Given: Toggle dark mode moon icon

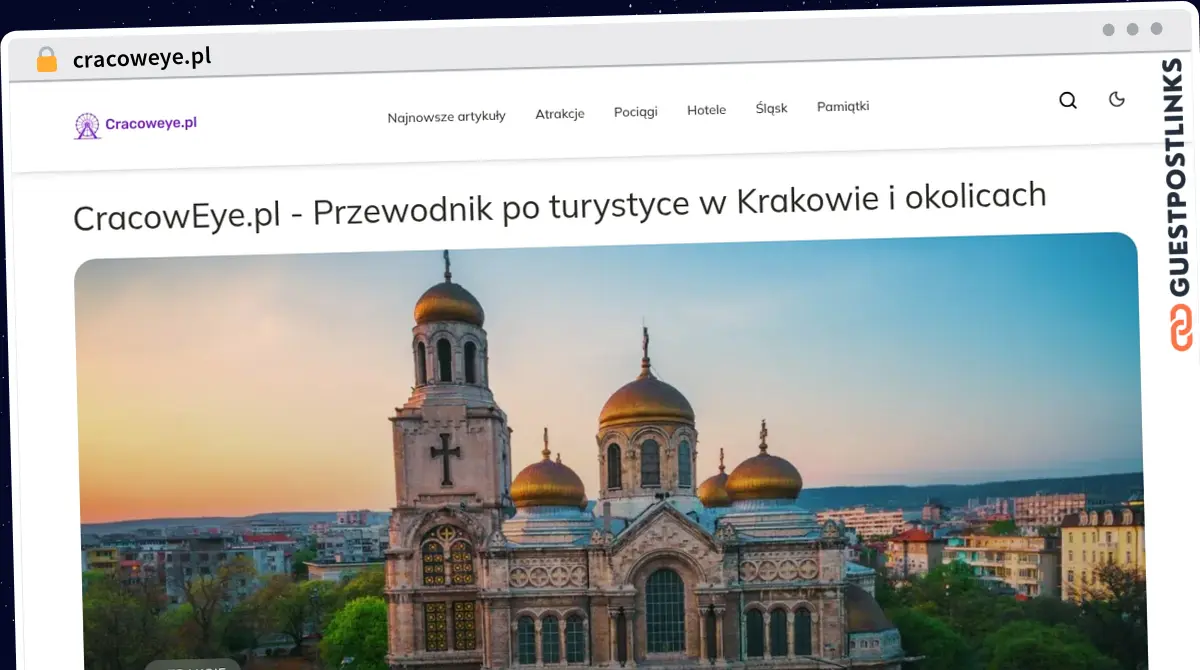Looking at the screenshot, I should click(1117, 98).
